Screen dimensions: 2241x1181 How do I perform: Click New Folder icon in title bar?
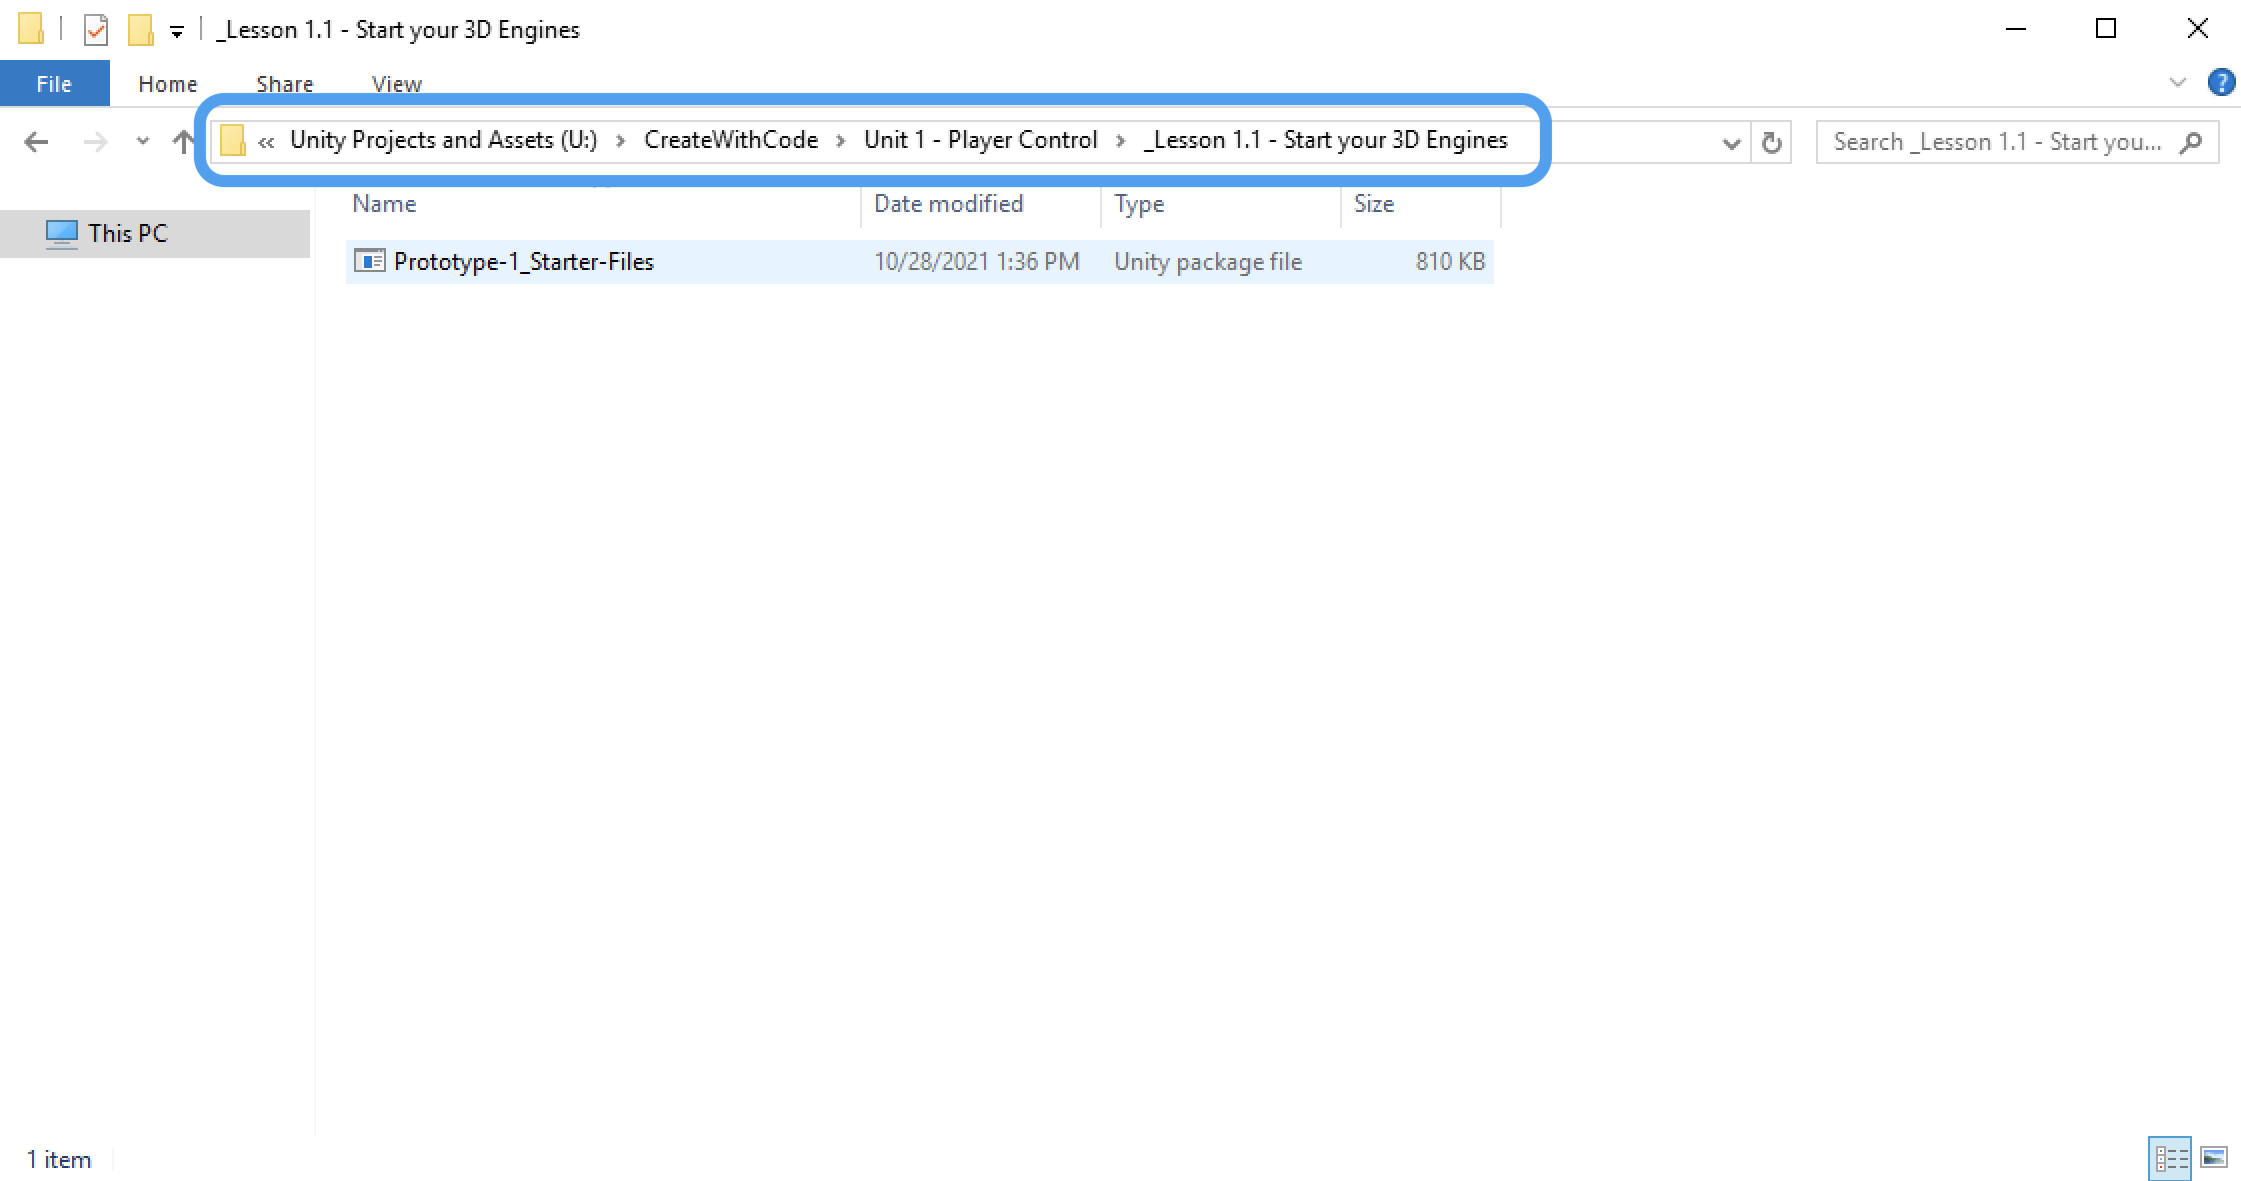tap(140, 30)
